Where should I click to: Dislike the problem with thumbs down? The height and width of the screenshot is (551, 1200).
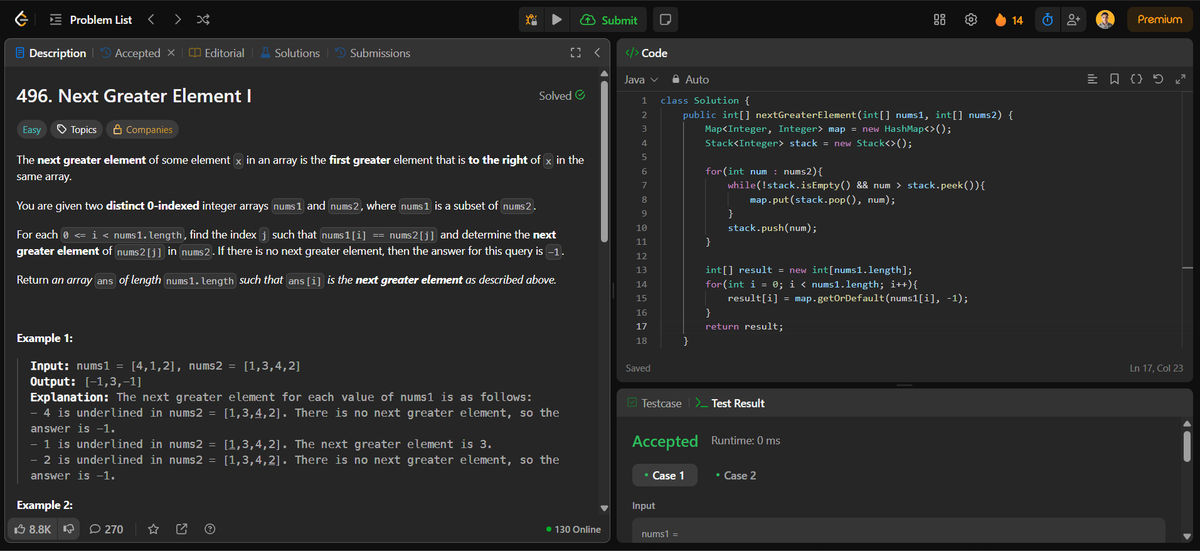pos(70,529)
